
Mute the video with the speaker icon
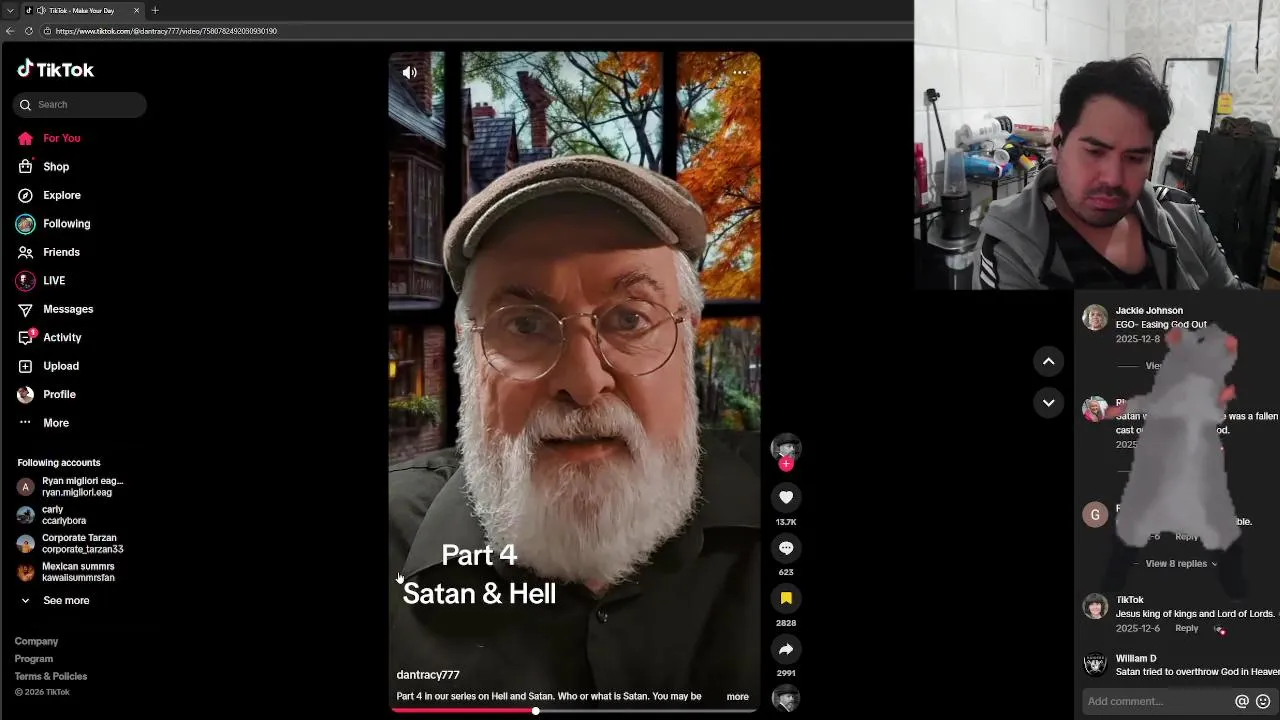pos(409,72)
